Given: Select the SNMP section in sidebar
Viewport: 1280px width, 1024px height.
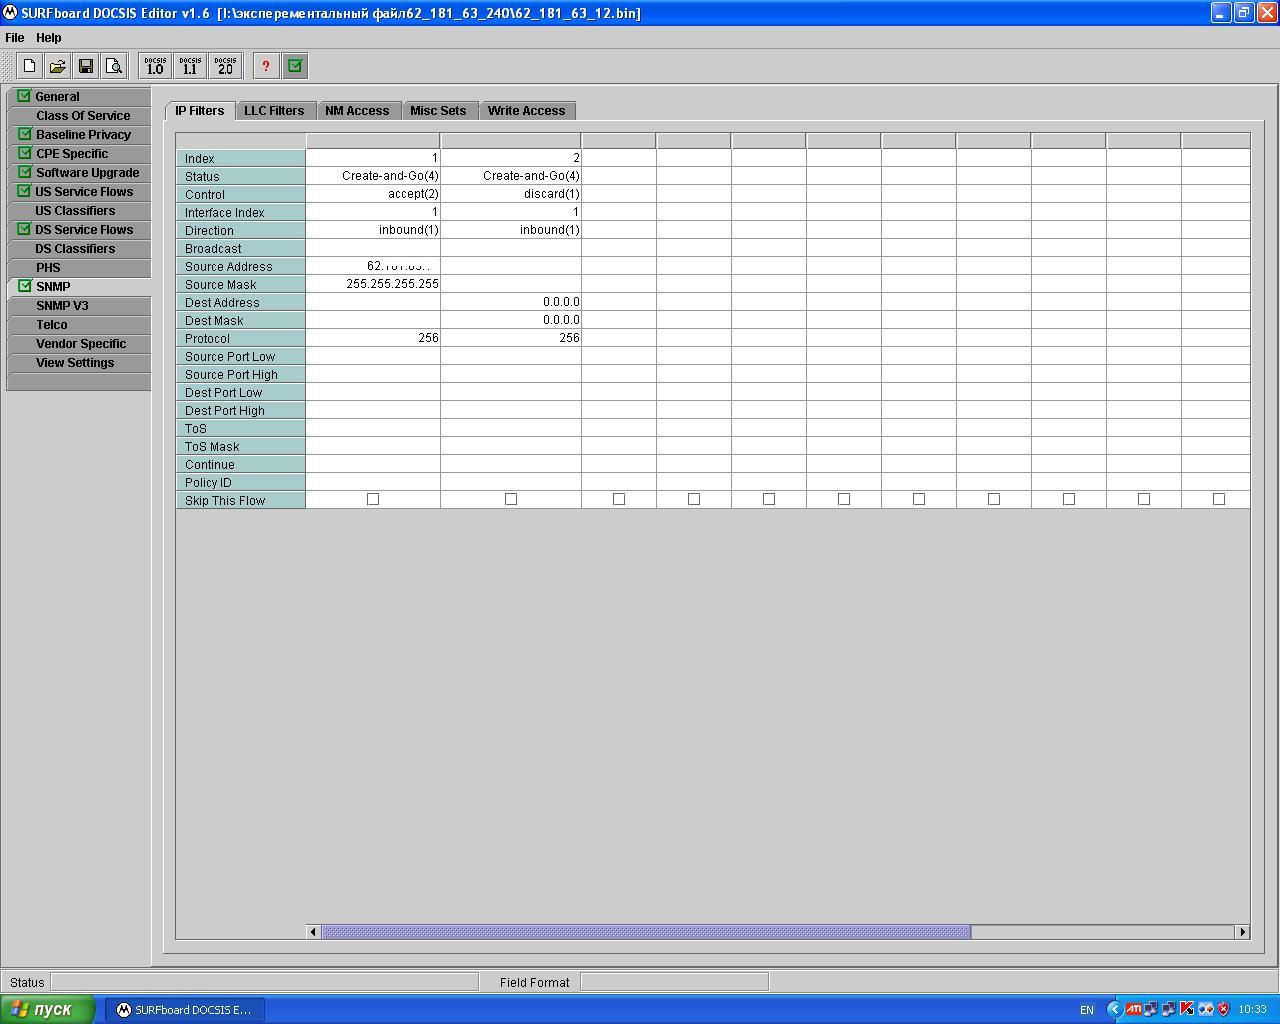Looking at the screenshot, I should (79, 287).
